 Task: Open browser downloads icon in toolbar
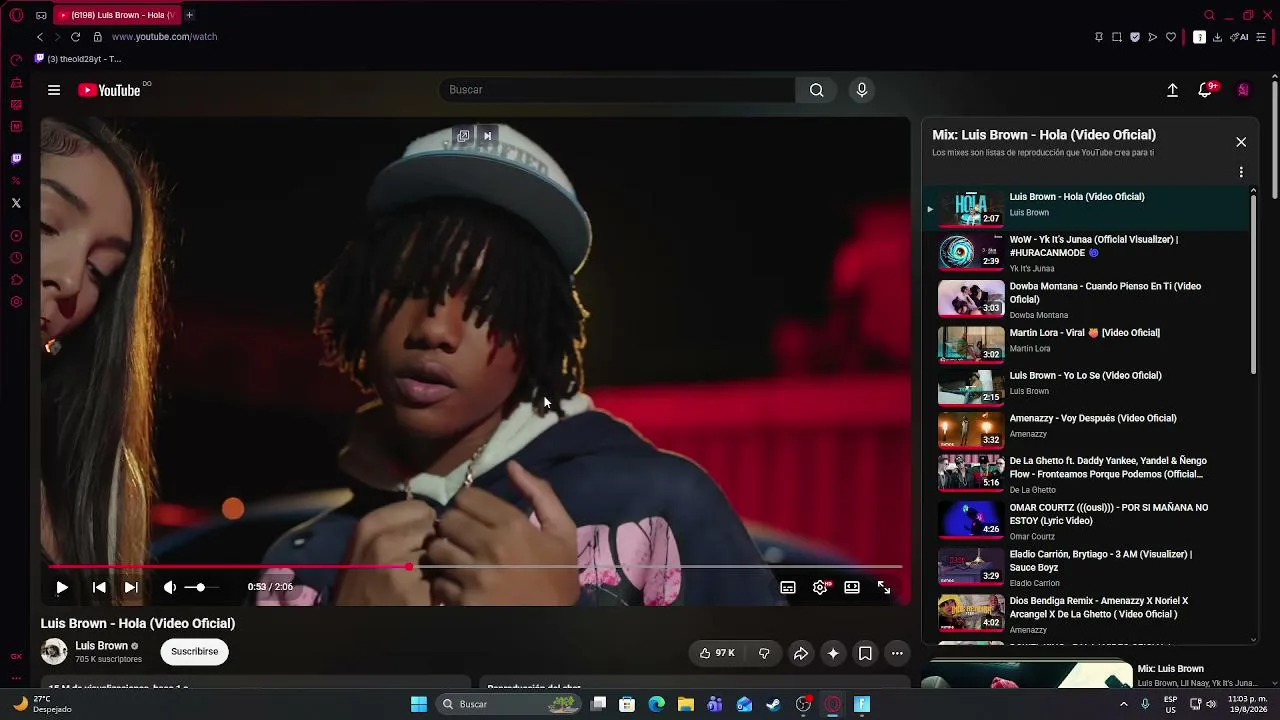point(1217,37)
